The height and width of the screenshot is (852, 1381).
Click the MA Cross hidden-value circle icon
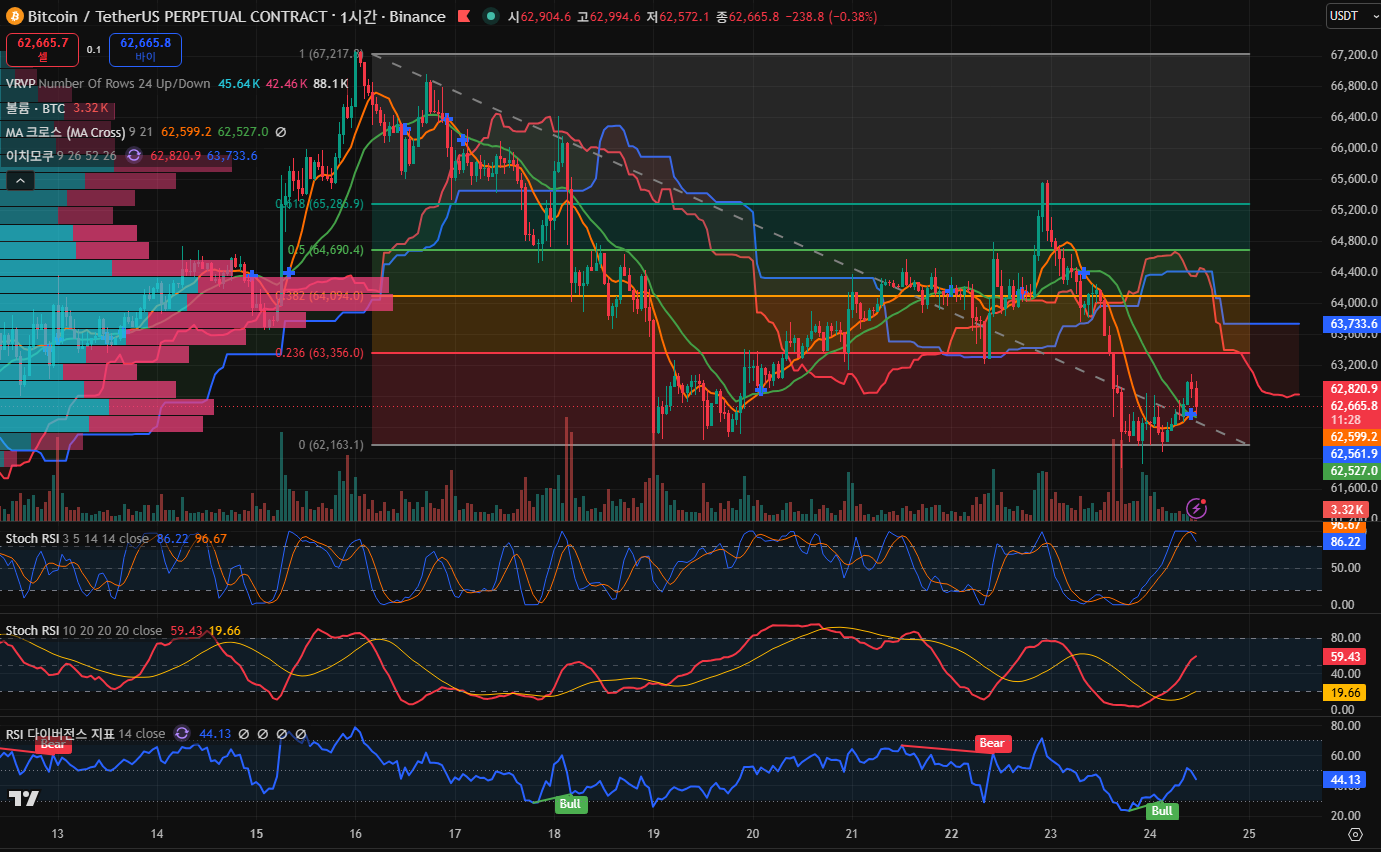tap(281, 132)
